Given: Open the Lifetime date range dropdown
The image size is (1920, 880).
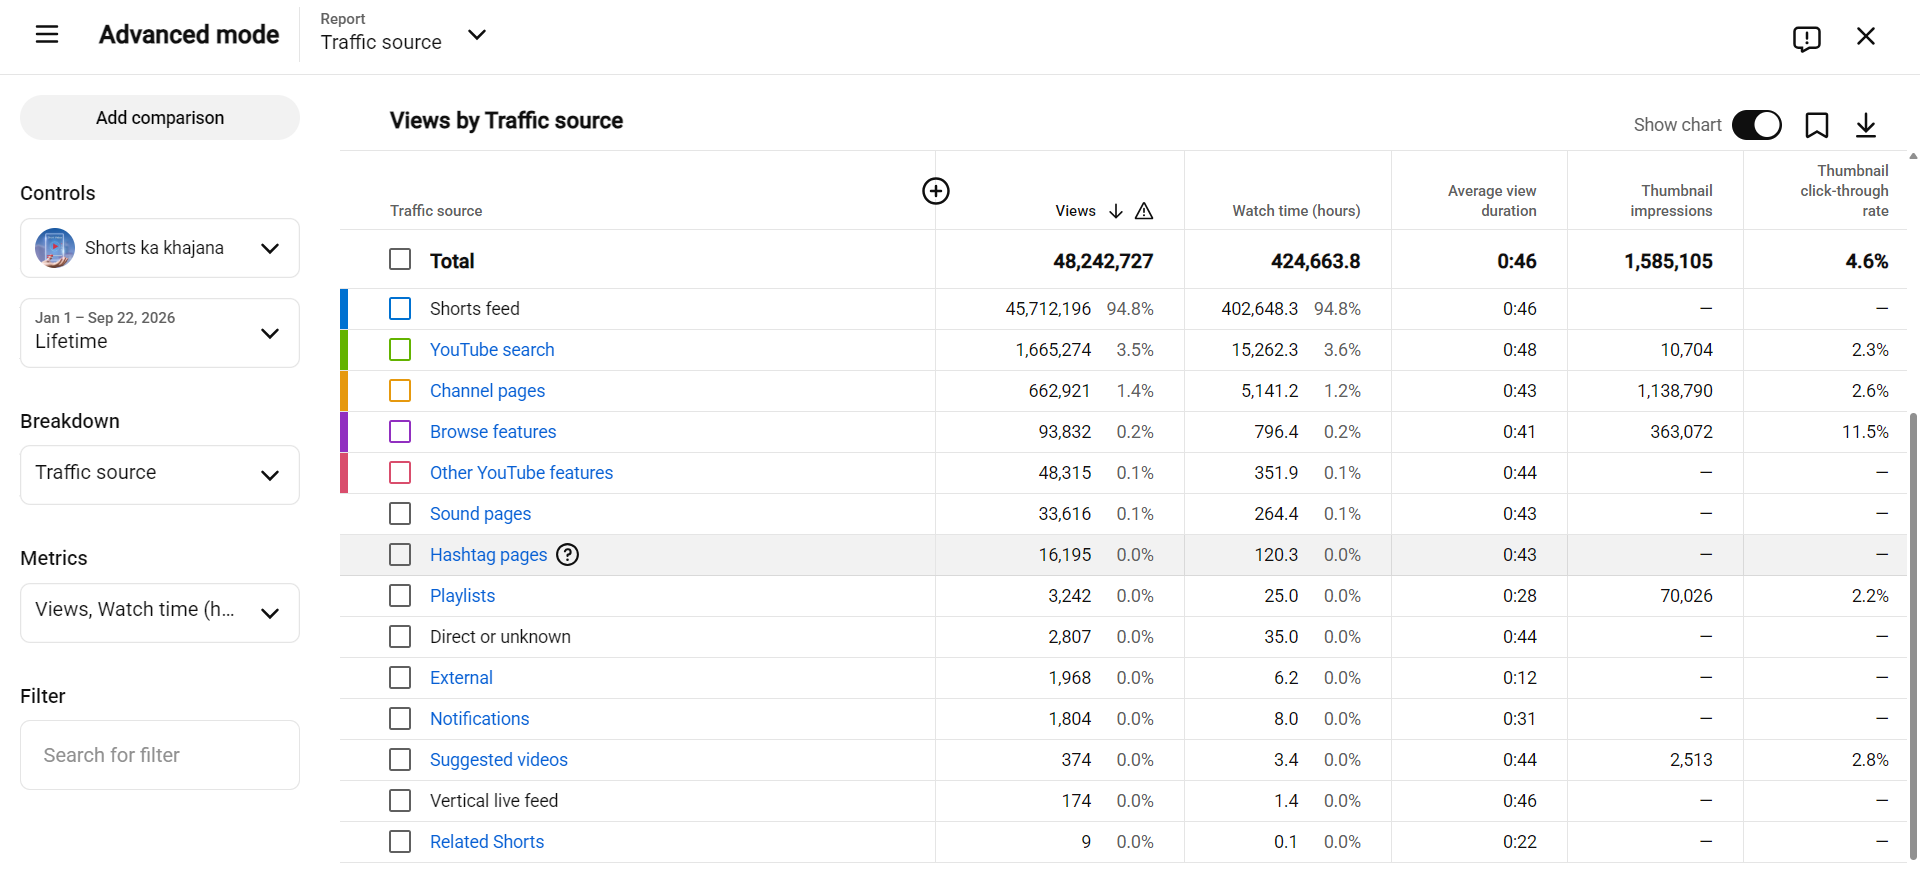Looking at the screenshot, I should click(160, 333).
